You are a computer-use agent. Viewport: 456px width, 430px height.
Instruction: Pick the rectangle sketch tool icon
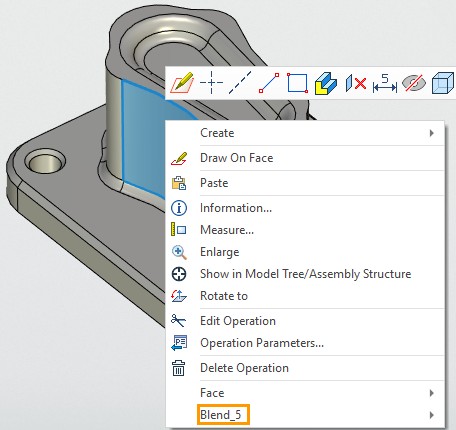(297, 83)
